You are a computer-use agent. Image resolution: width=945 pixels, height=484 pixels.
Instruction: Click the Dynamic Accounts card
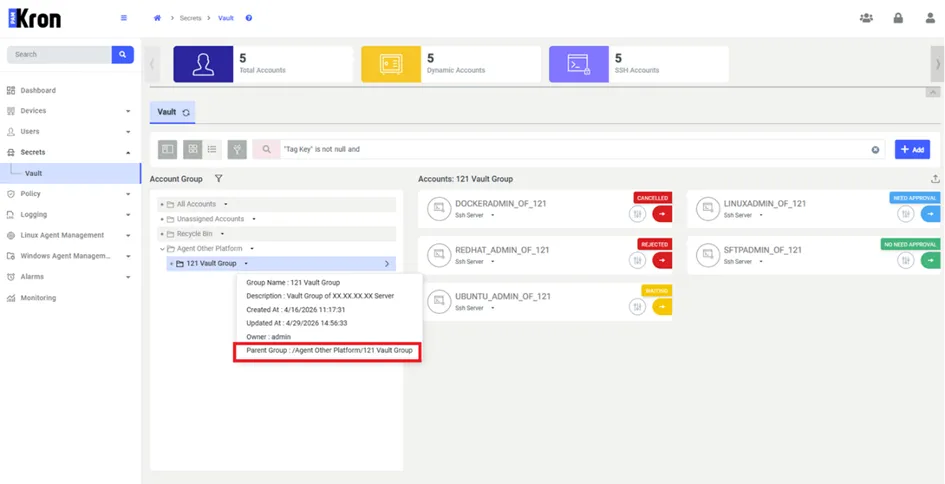point(451,64)
